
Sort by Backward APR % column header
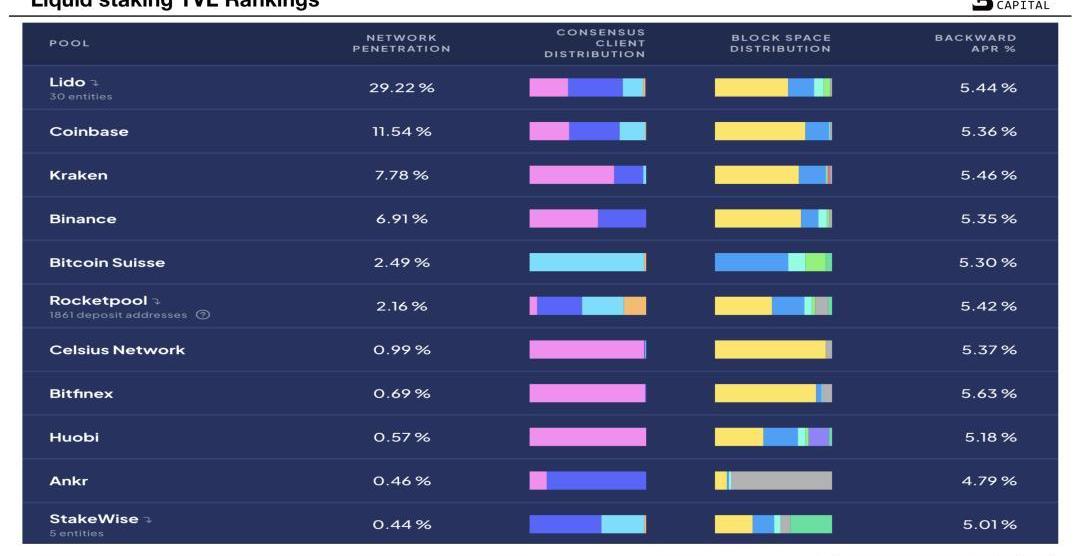click(975, 43)
